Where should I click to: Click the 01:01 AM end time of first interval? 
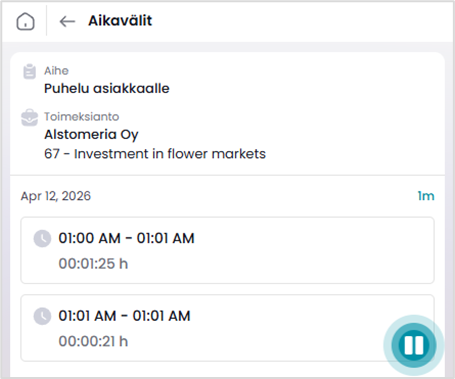165,238
